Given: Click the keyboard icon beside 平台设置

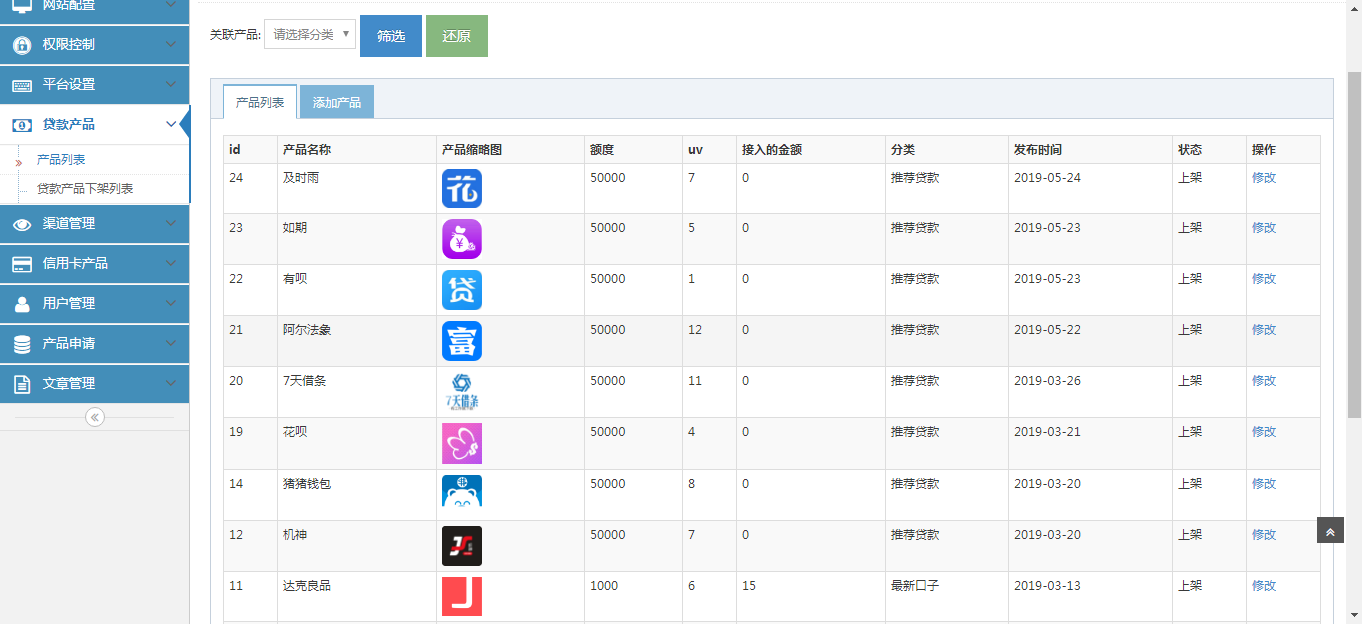Looking at the screenshot, I should [21, 85].
